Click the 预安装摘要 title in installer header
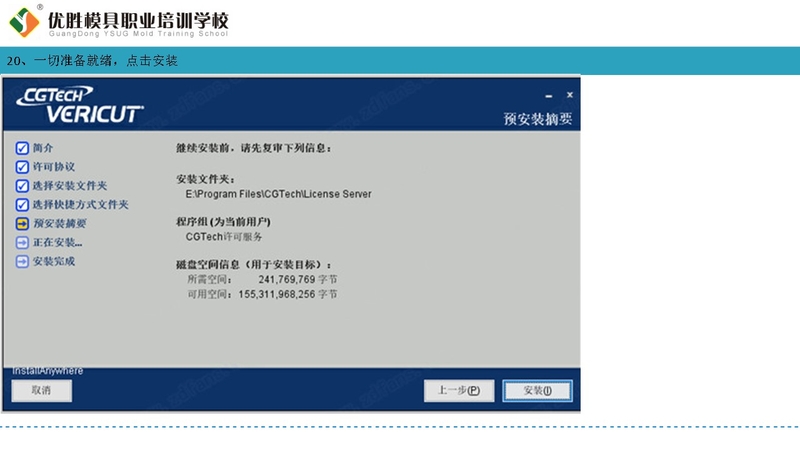Viewport: 800px width, 450px height. pyautogui.click(x=538, y=119)
